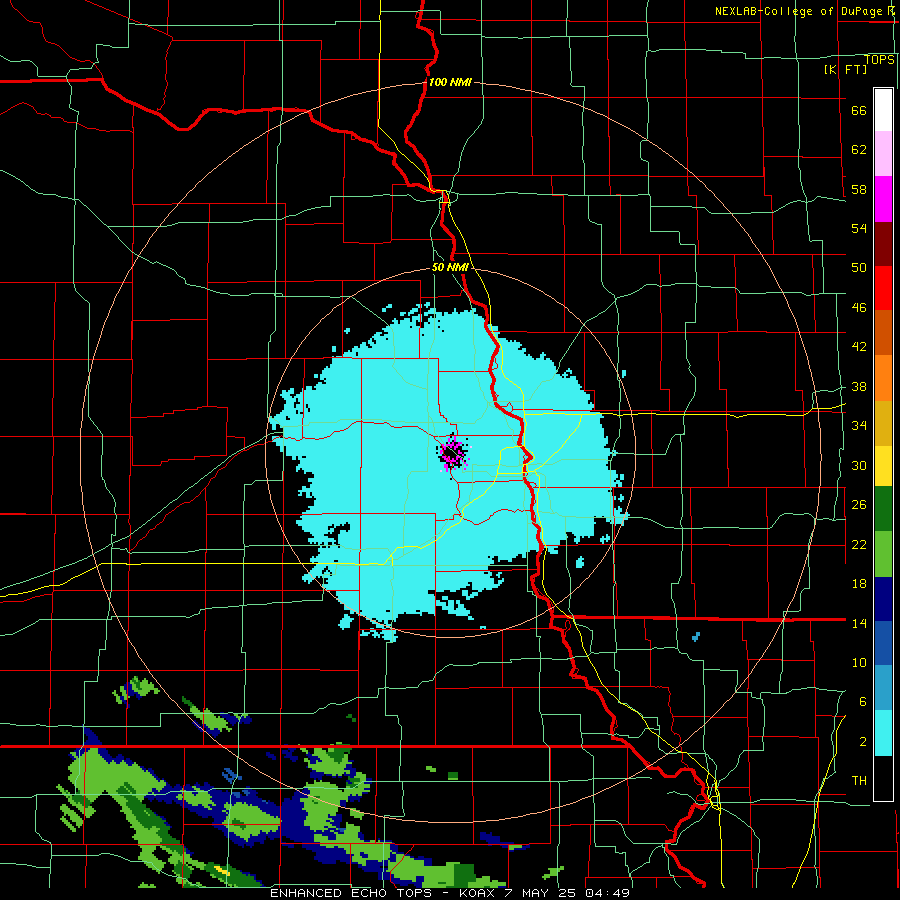This screenshot has height=900, width=900.
Task: Click the light green legend swatch
Action: click(x=883, y=554)
